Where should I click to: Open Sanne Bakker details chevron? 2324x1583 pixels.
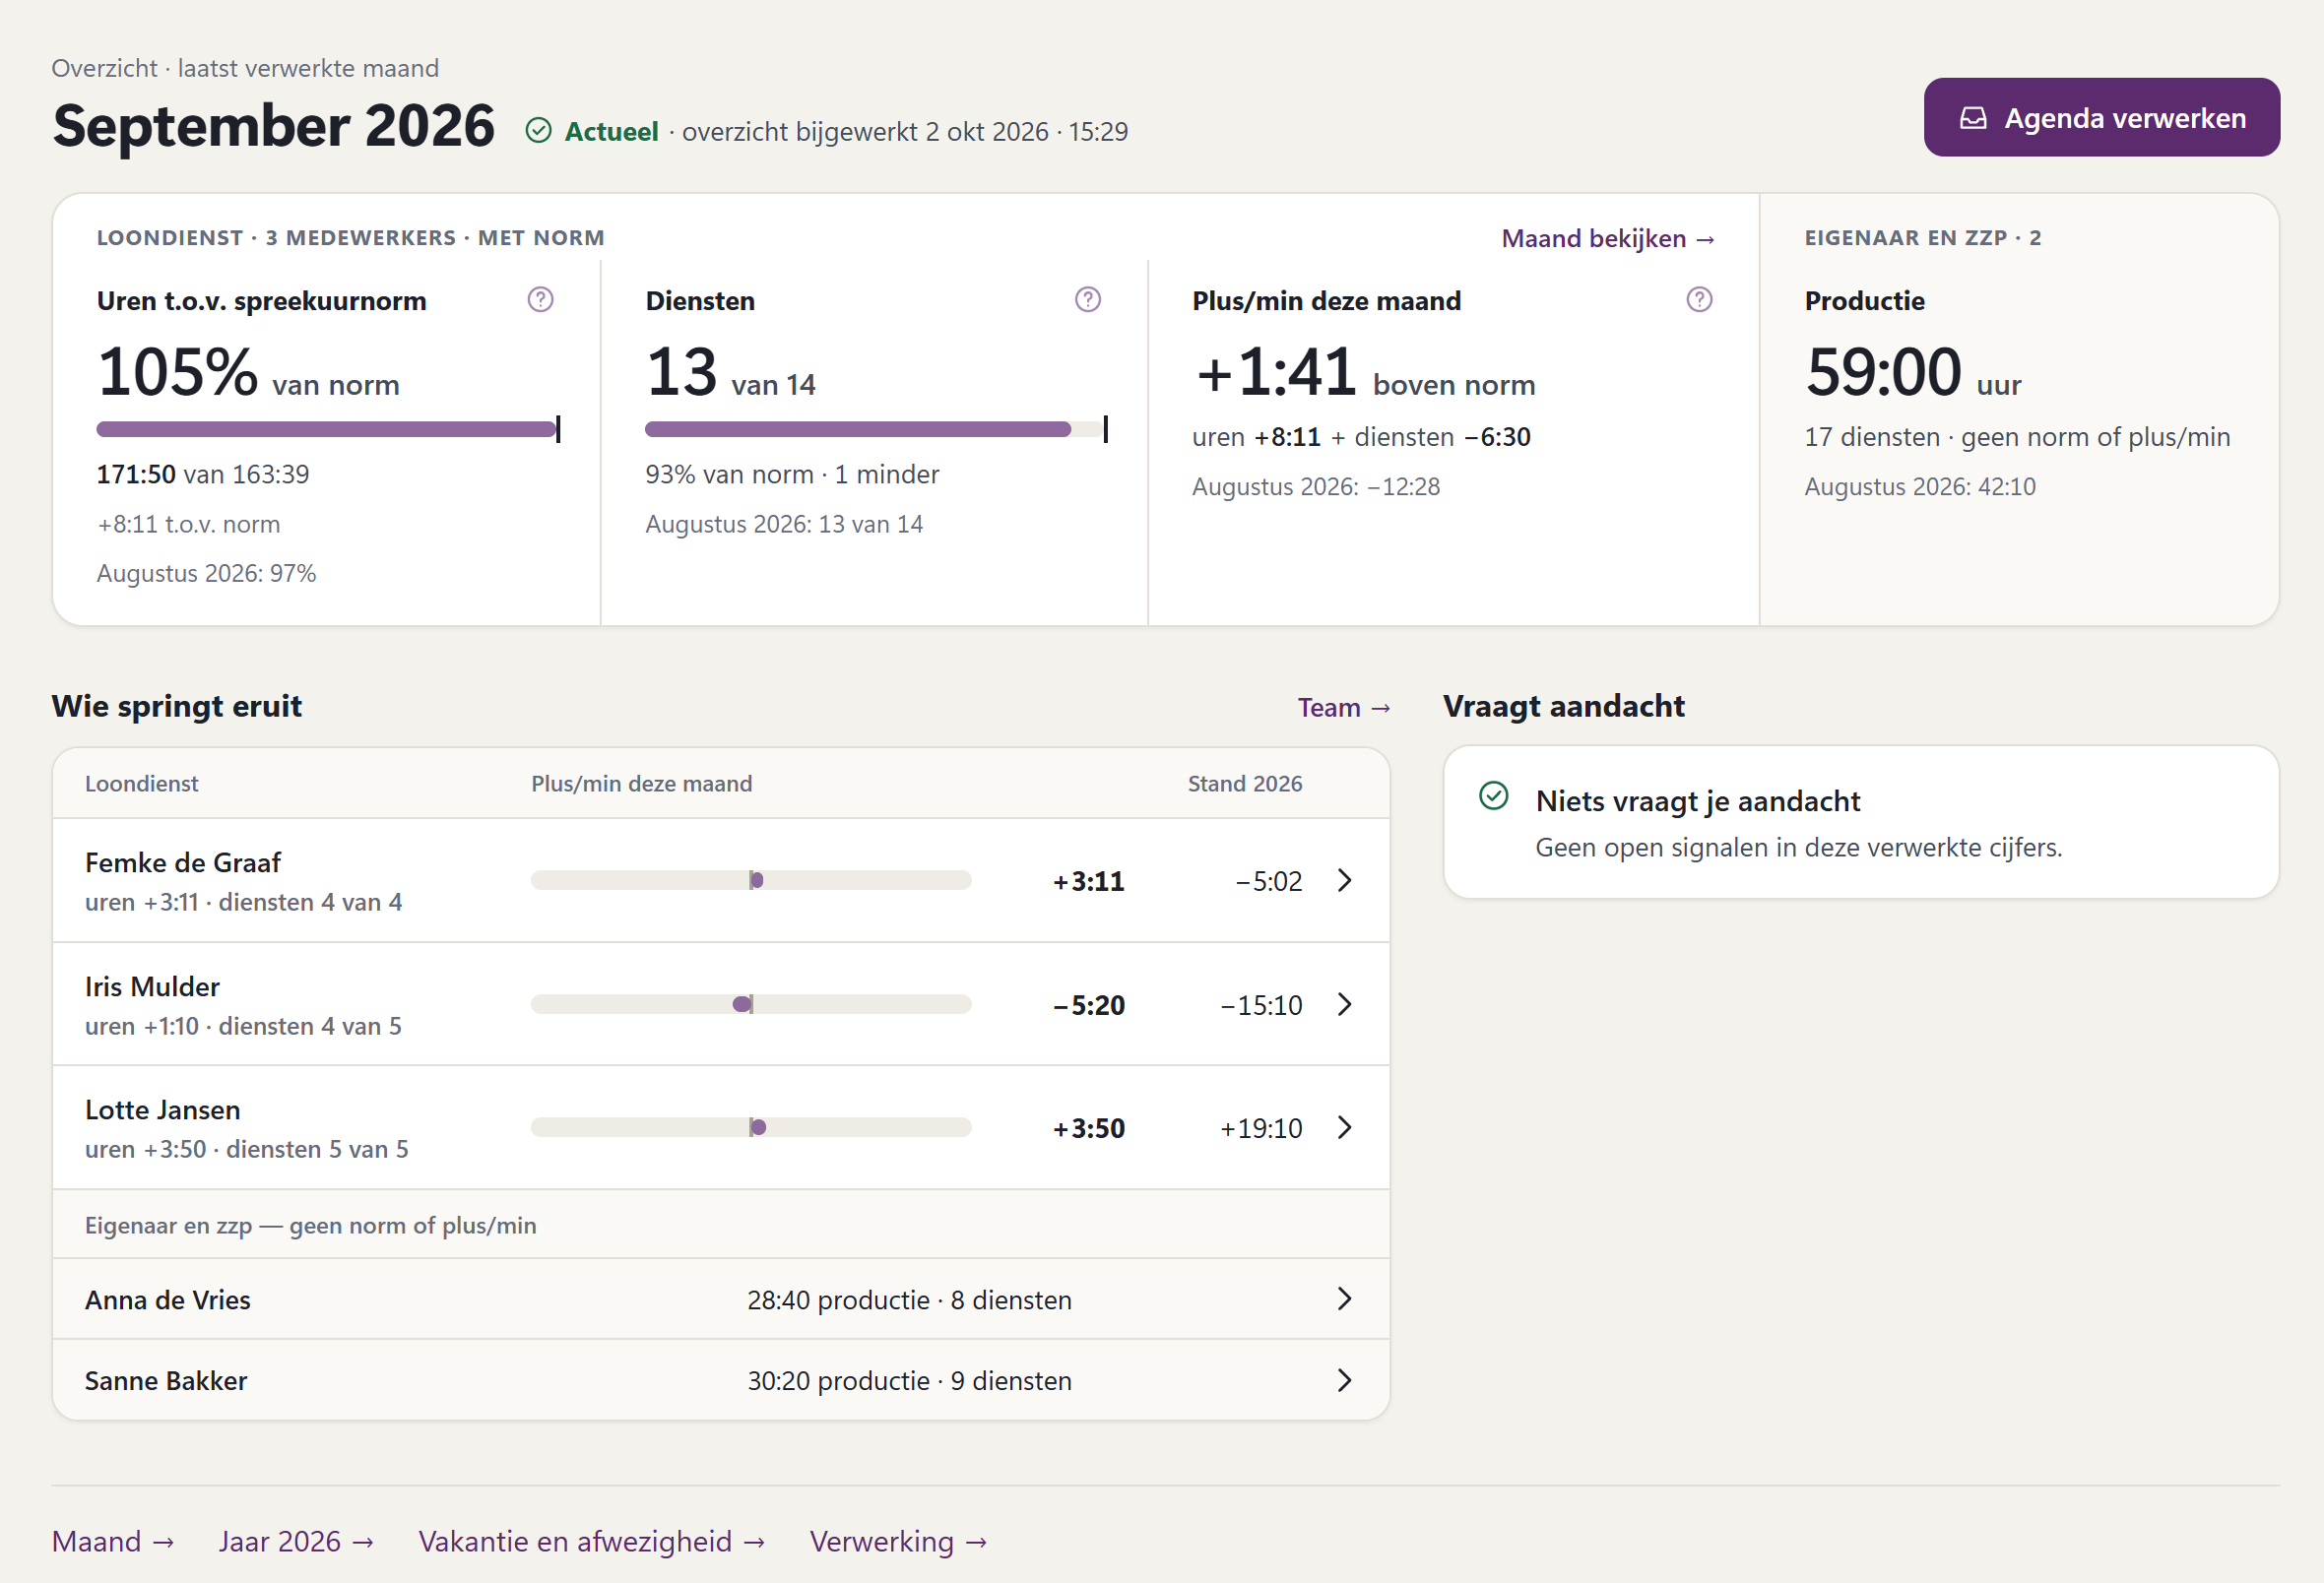tap(1345, 1380)
